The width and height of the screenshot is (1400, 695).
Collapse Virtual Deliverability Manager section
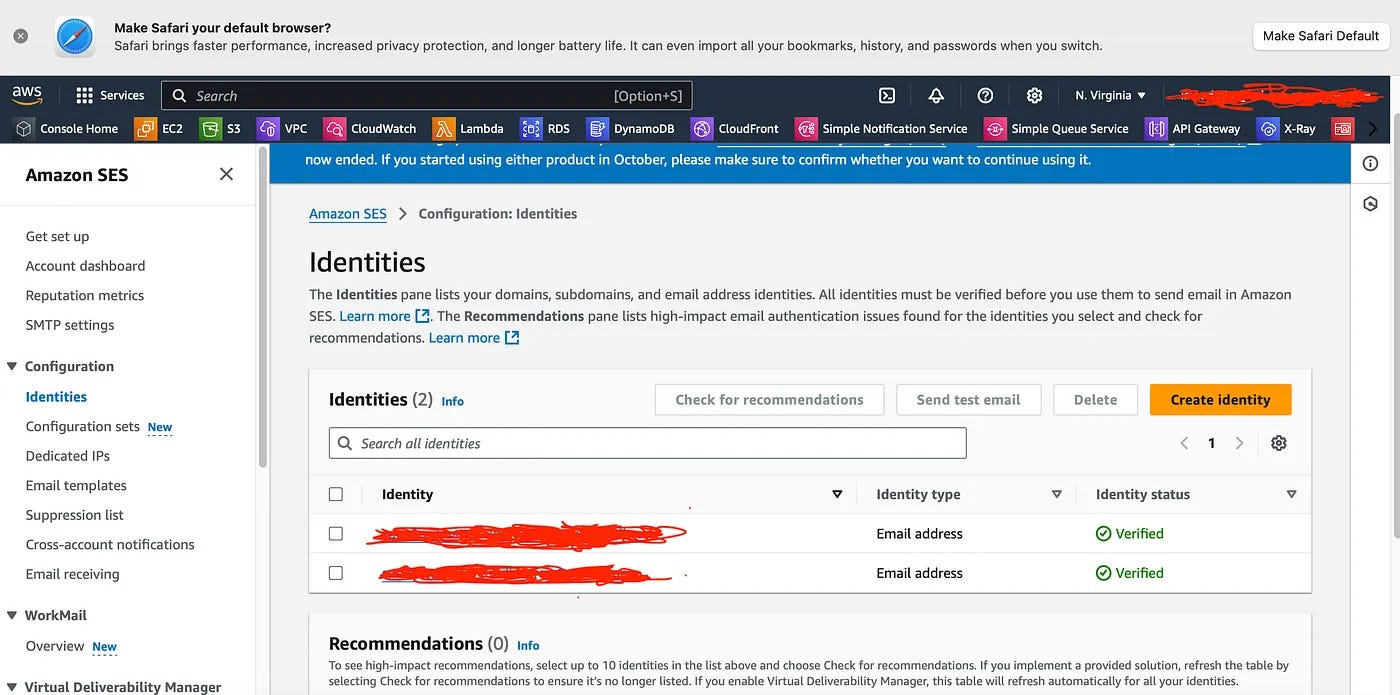pos(12,687)
